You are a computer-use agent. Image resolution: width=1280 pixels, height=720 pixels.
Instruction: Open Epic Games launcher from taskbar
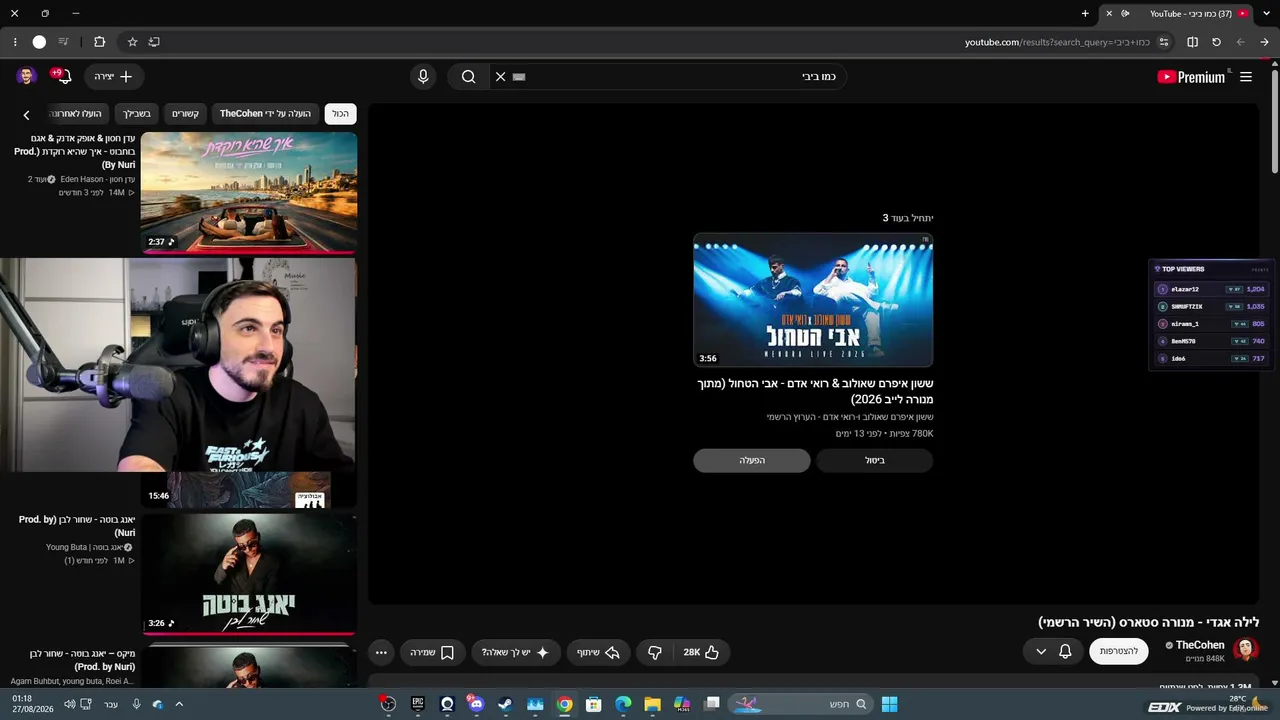pyautogui.click(x=417, y=704)
